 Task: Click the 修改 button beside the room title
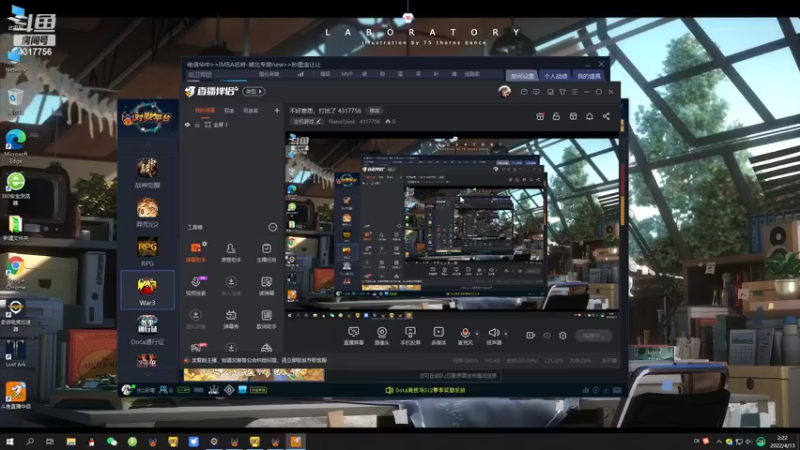coord(375,111)
